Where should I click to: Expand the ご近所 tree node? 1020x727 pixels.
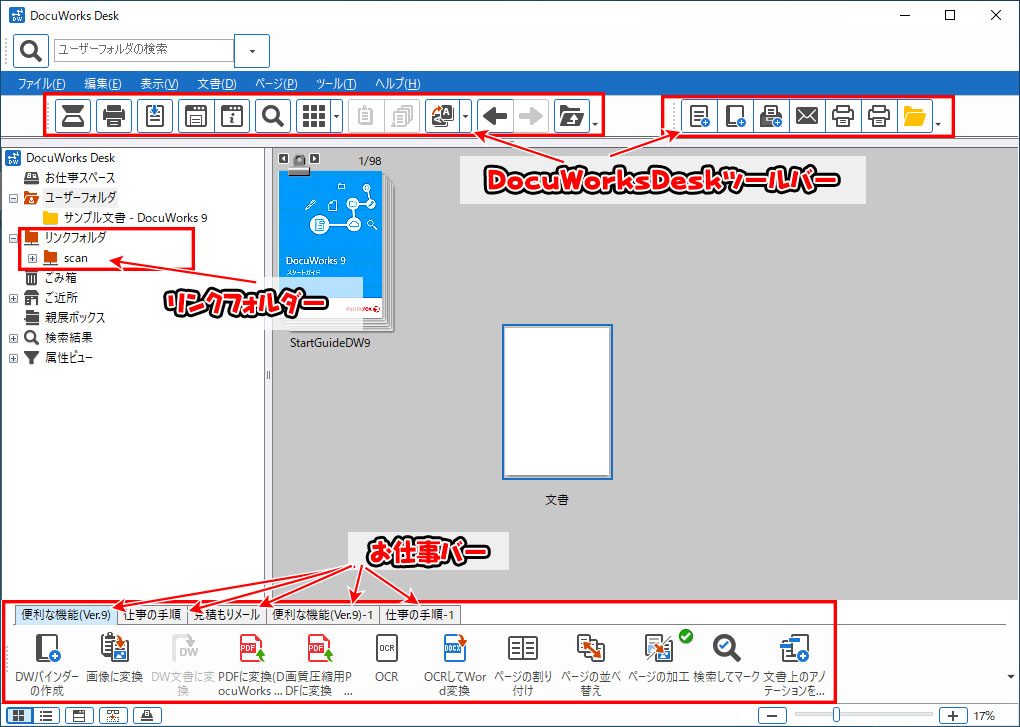click(x=13, y=298)
